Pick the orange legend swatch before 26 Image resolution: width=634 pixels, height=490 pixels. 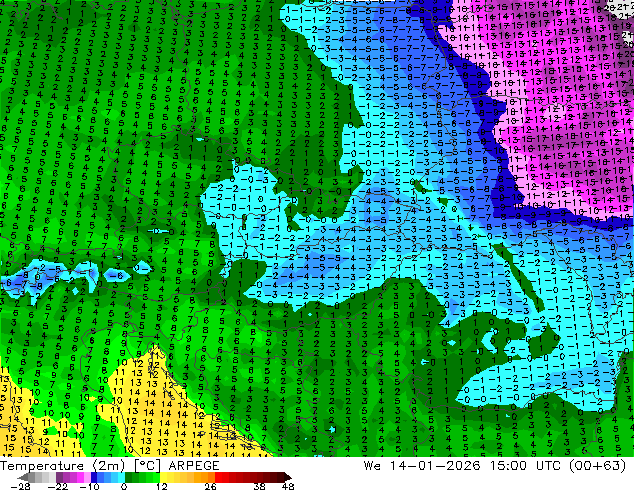coord(211,477)
